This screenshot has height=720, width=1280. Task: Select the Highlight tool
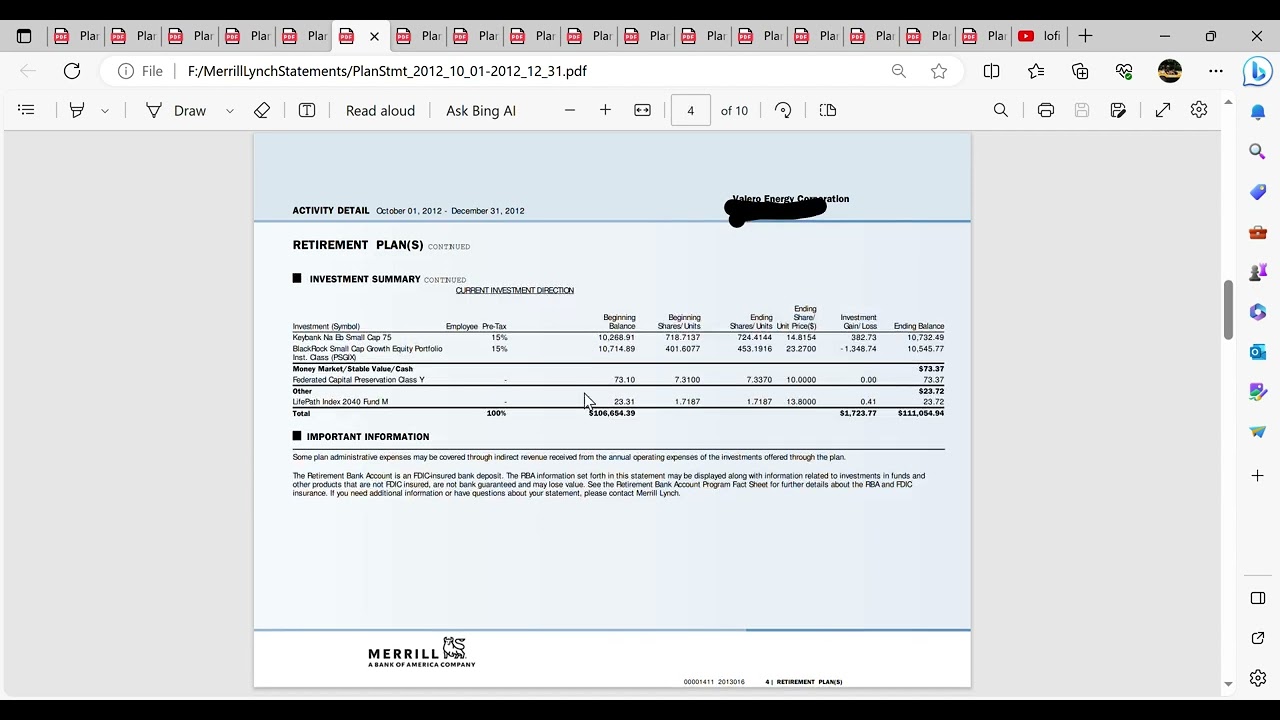click(x=77, y=110)
